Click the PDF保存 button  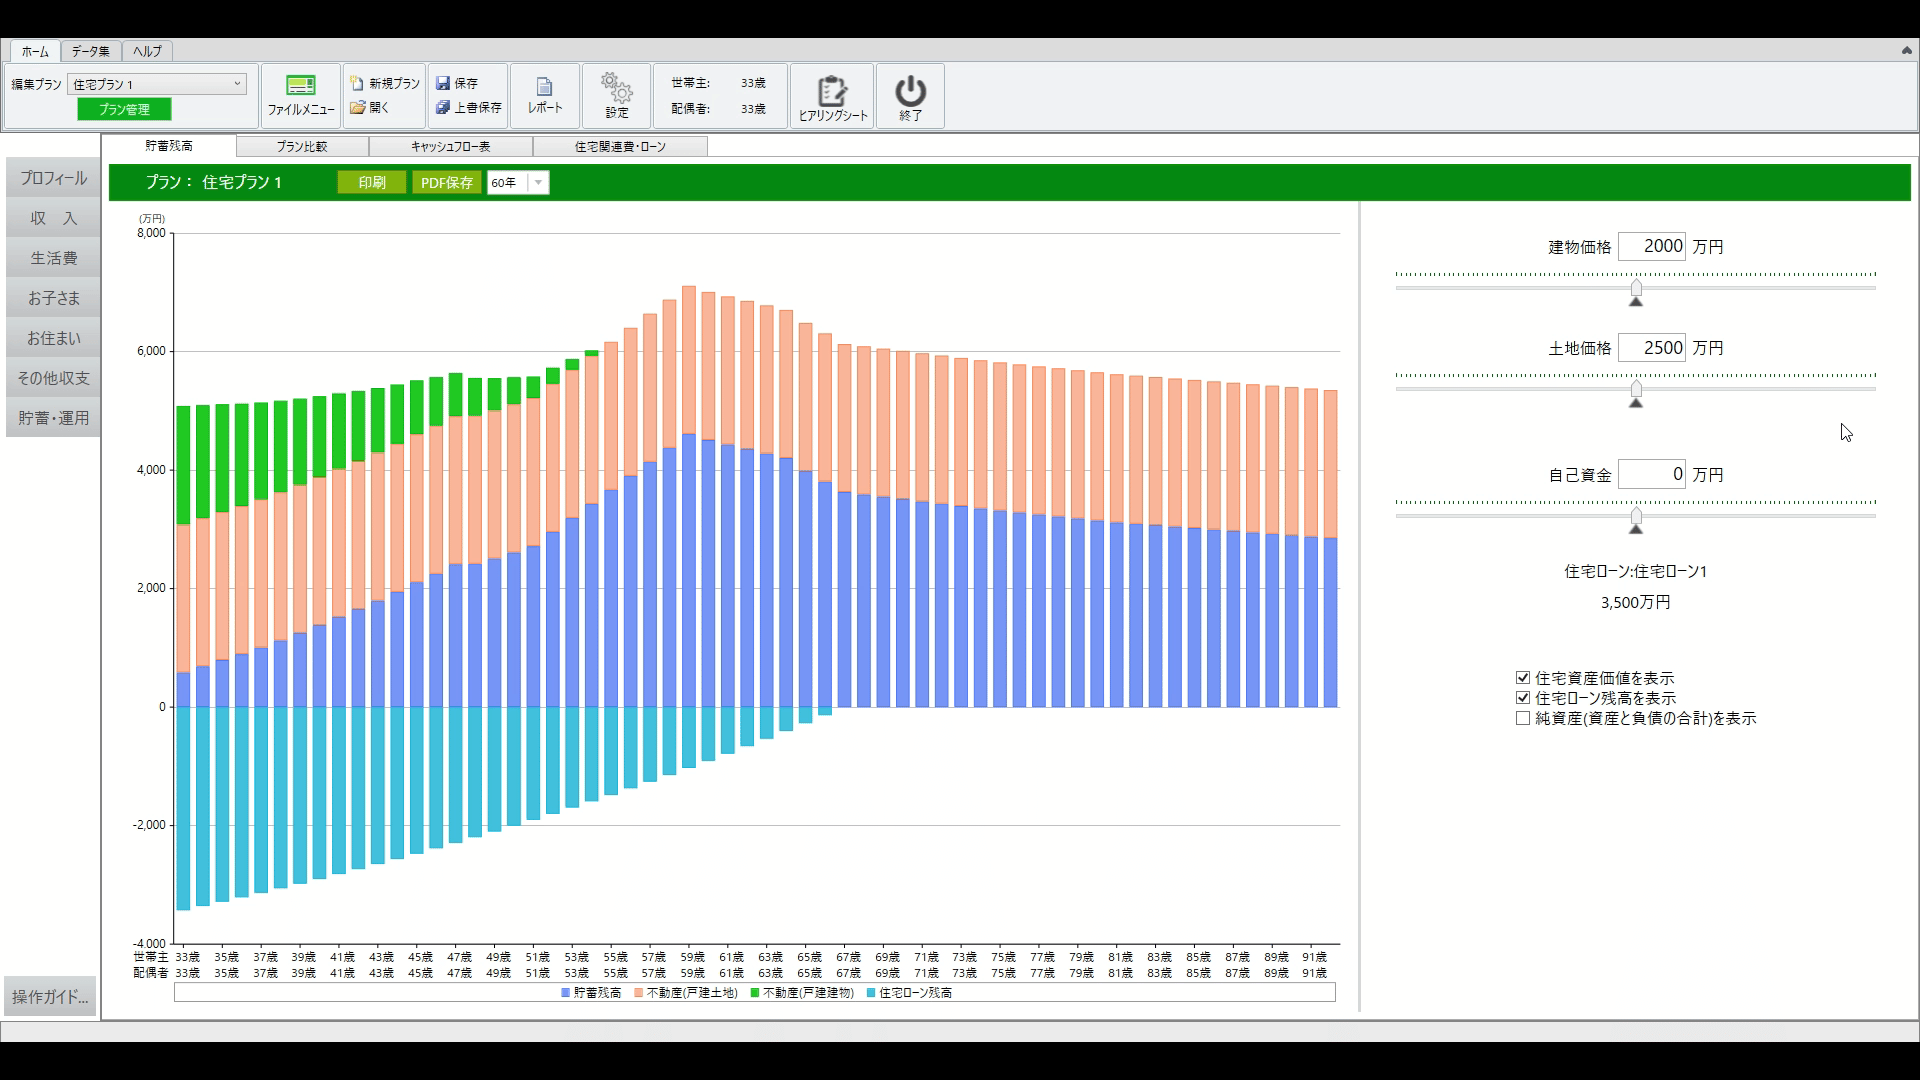click(x=446, y=183)
